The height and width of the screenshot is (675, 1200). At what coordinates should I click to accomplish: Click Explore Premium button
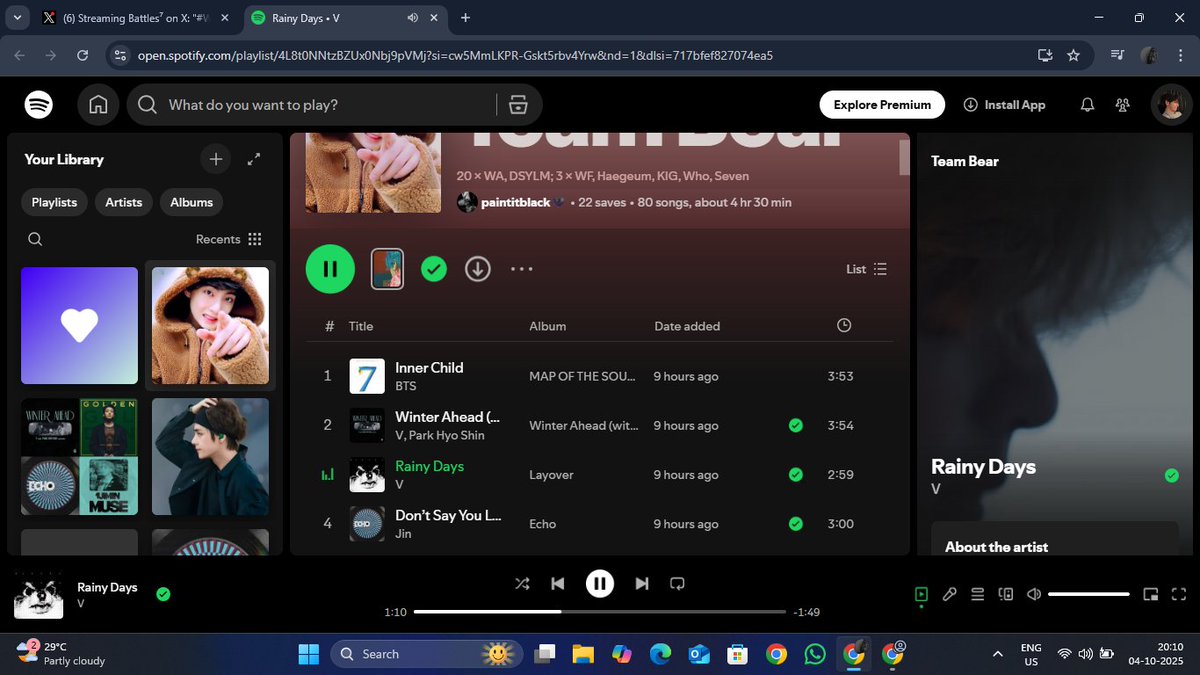coord(882,104)
